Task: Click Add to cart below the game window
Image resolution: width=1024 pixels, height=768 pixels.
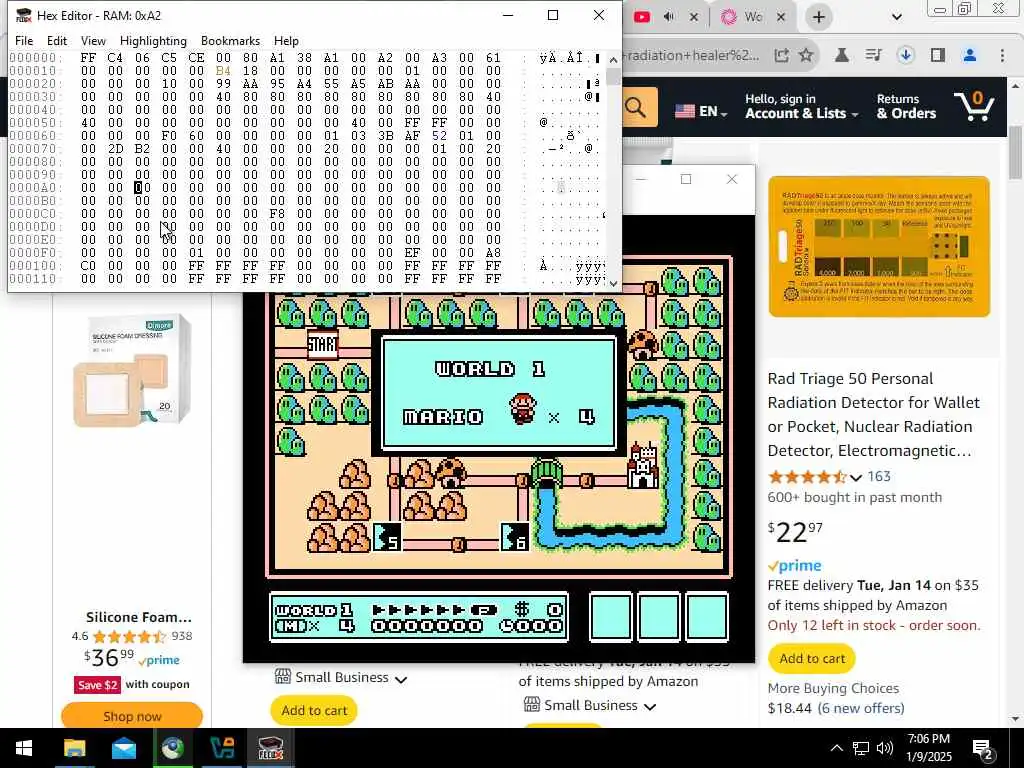Action: click(x=314, y=710)
